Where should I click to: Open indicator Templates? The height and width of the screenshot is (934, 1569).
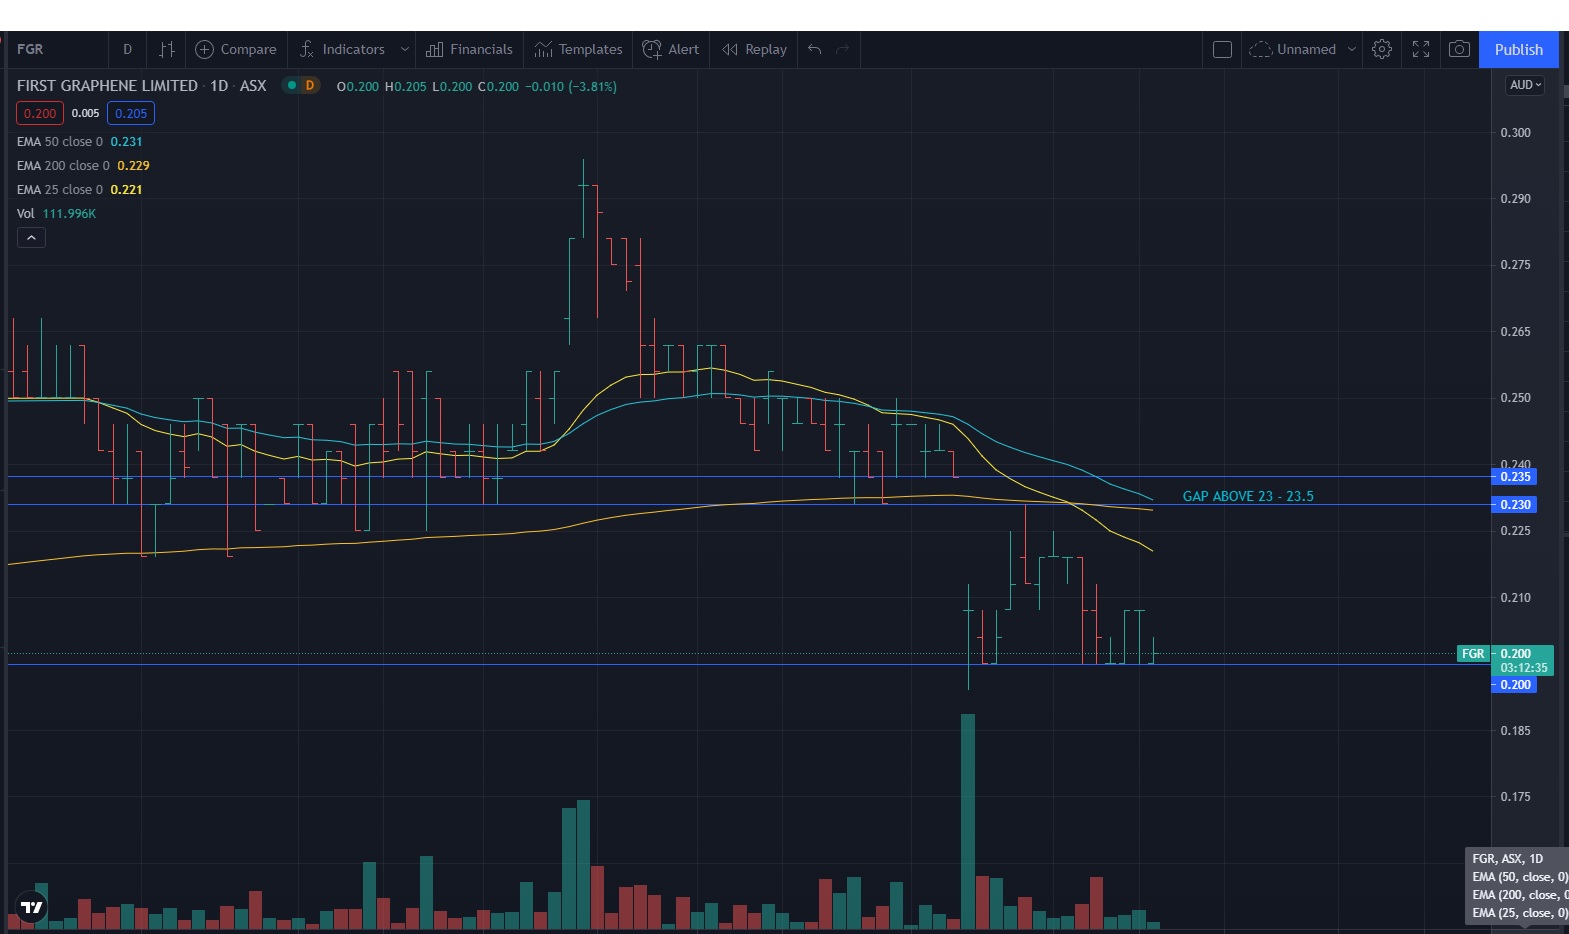coord(578,49)
